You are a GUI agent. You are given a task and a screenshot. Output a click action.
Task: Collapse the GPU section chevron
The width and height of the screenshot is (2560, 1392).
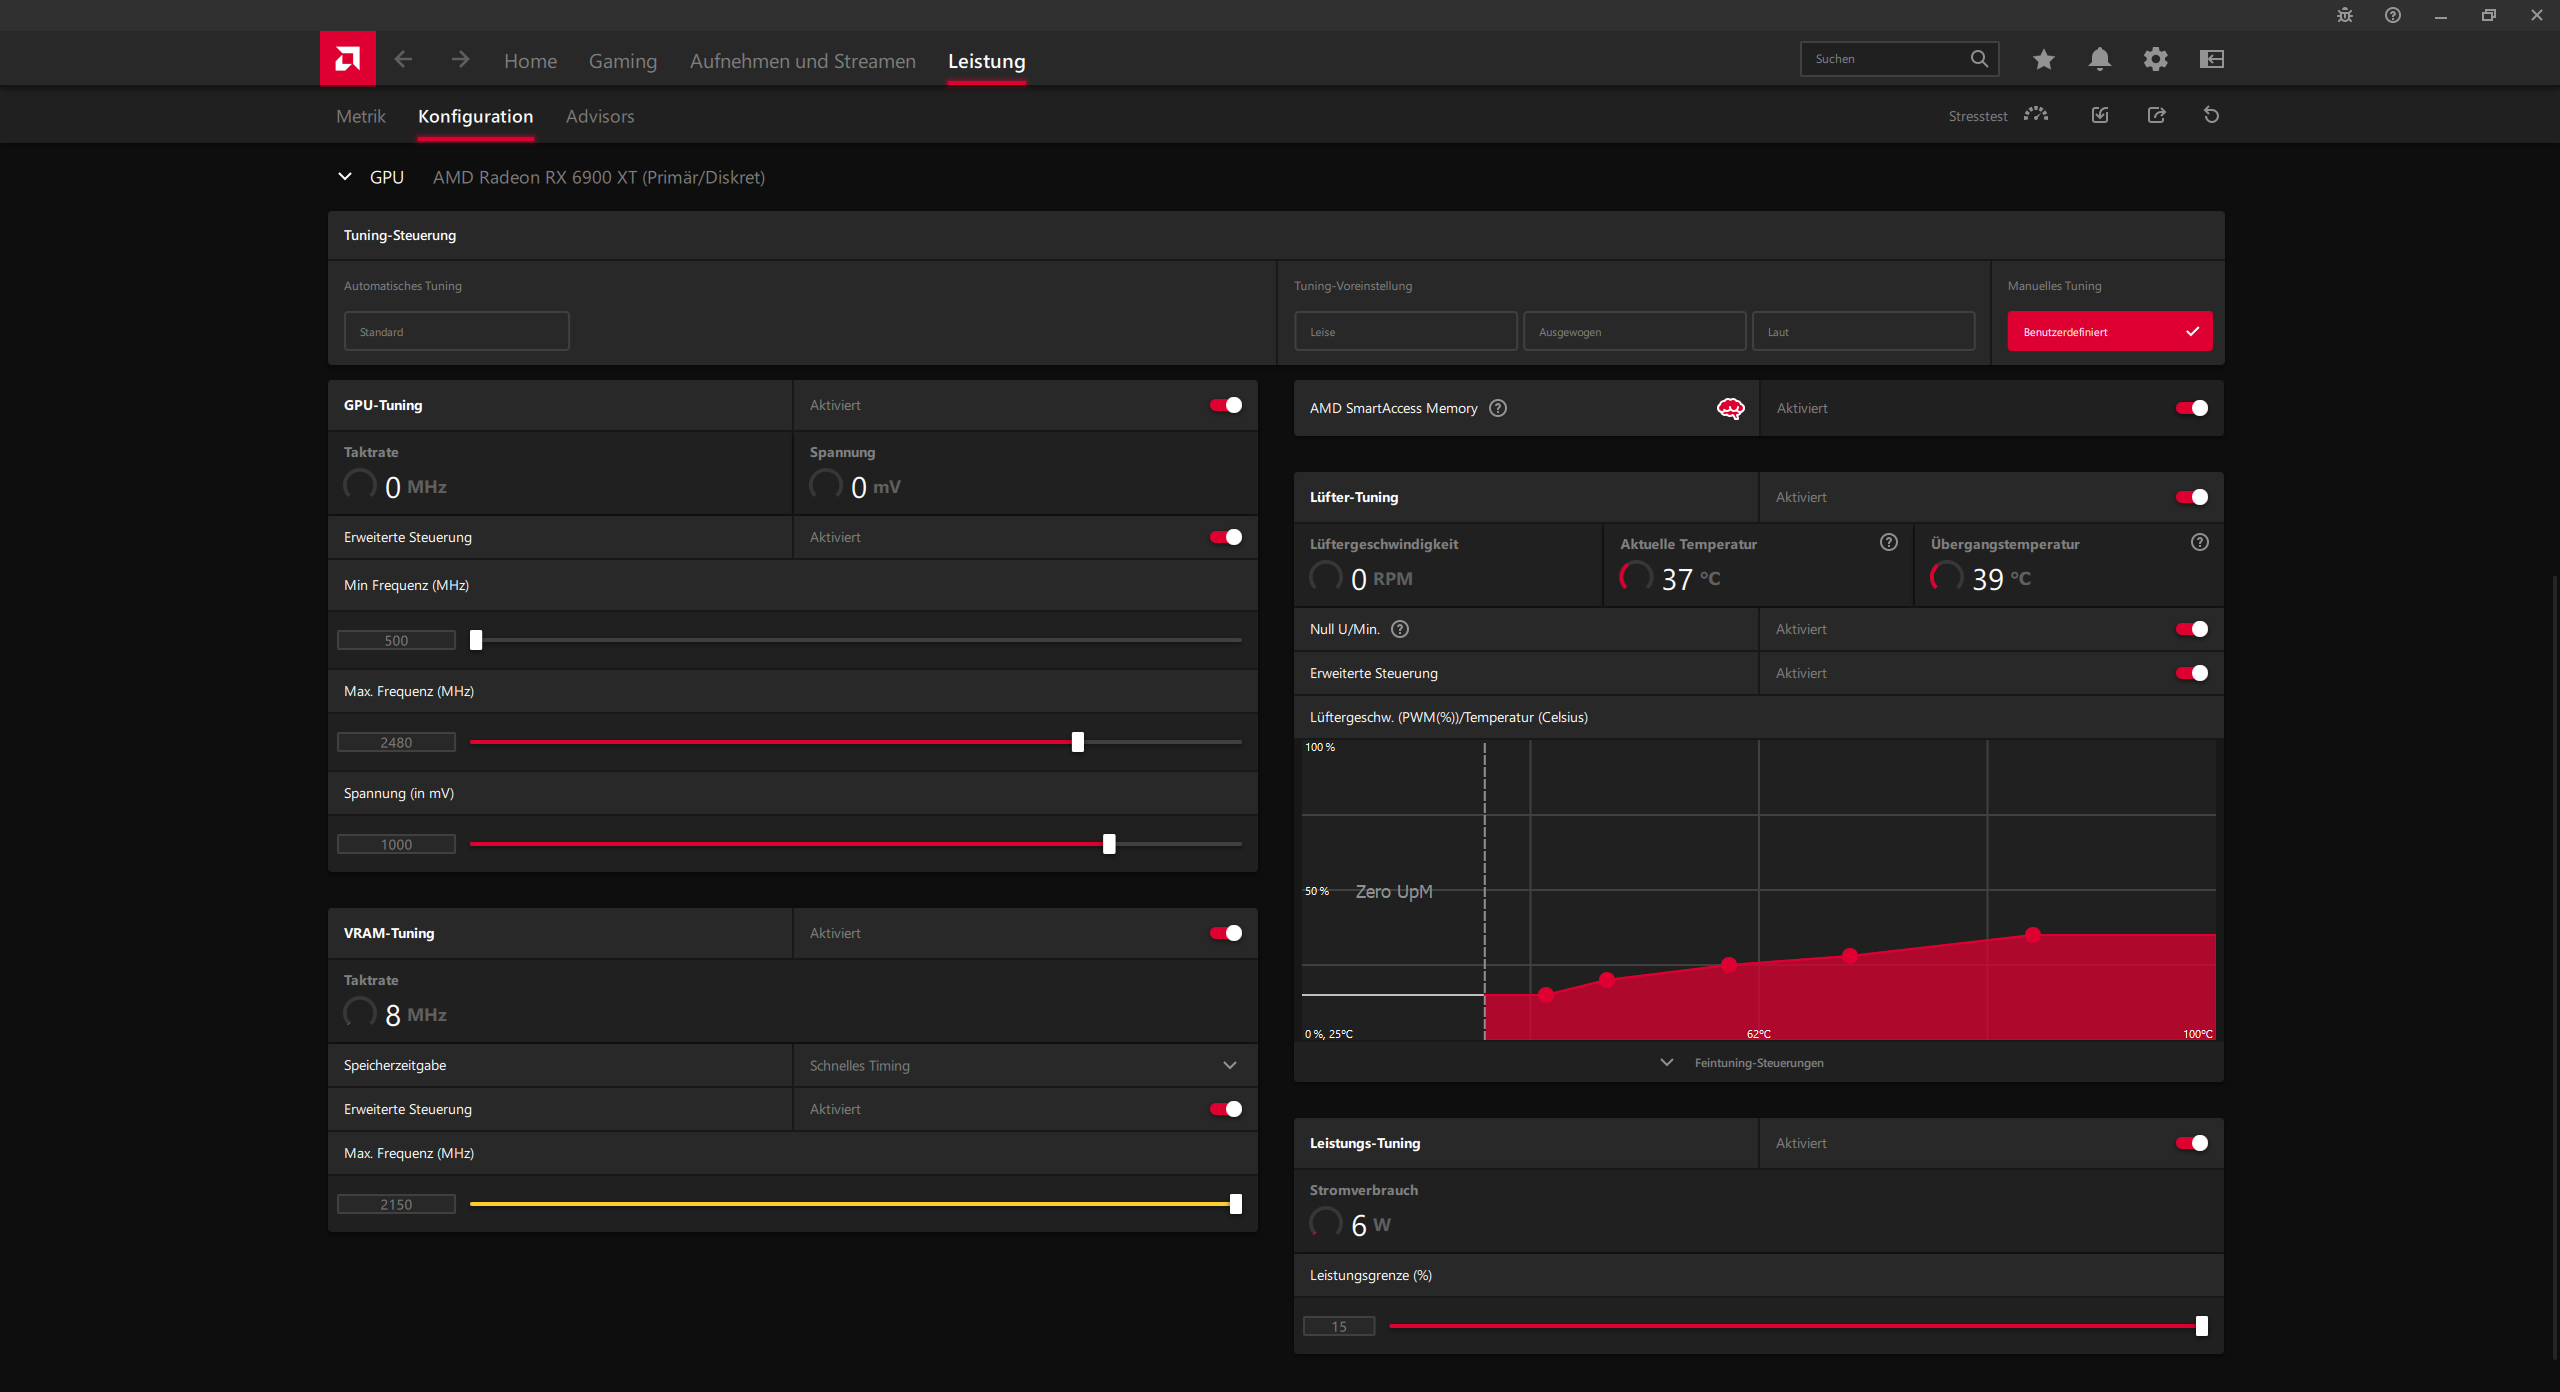coord(345,177)
